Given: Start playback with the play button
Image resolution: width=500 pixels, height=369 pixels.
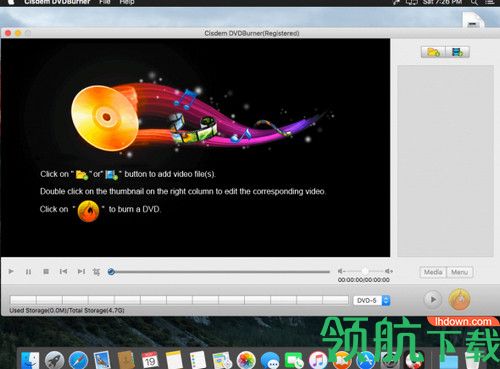Looking at the screenshot, I should click(x=11, y=271).
